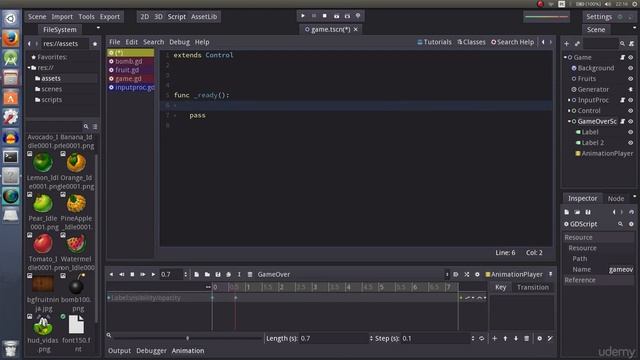Image resolution: width=640 pixels, height=360 pixels.
Task: Open the GameOver animation dropdown
Action: tap(353, 274)
